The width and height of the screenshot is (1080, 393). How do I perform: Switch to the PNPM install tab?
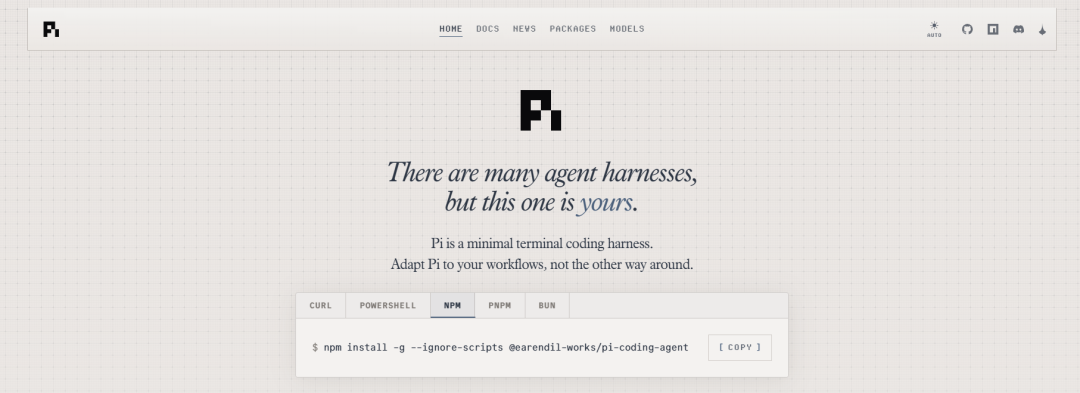[x=499, y=306]
